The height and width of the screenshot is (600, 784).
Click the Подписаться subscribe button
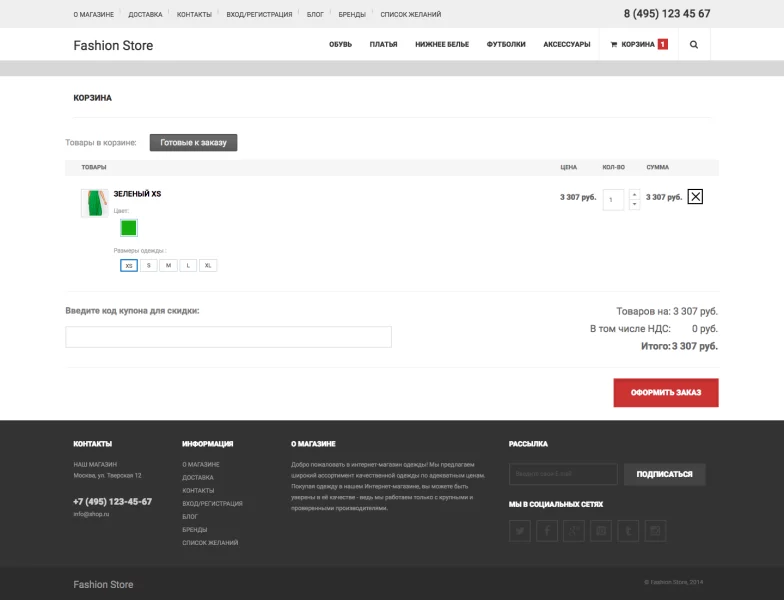tap(664, 474)
